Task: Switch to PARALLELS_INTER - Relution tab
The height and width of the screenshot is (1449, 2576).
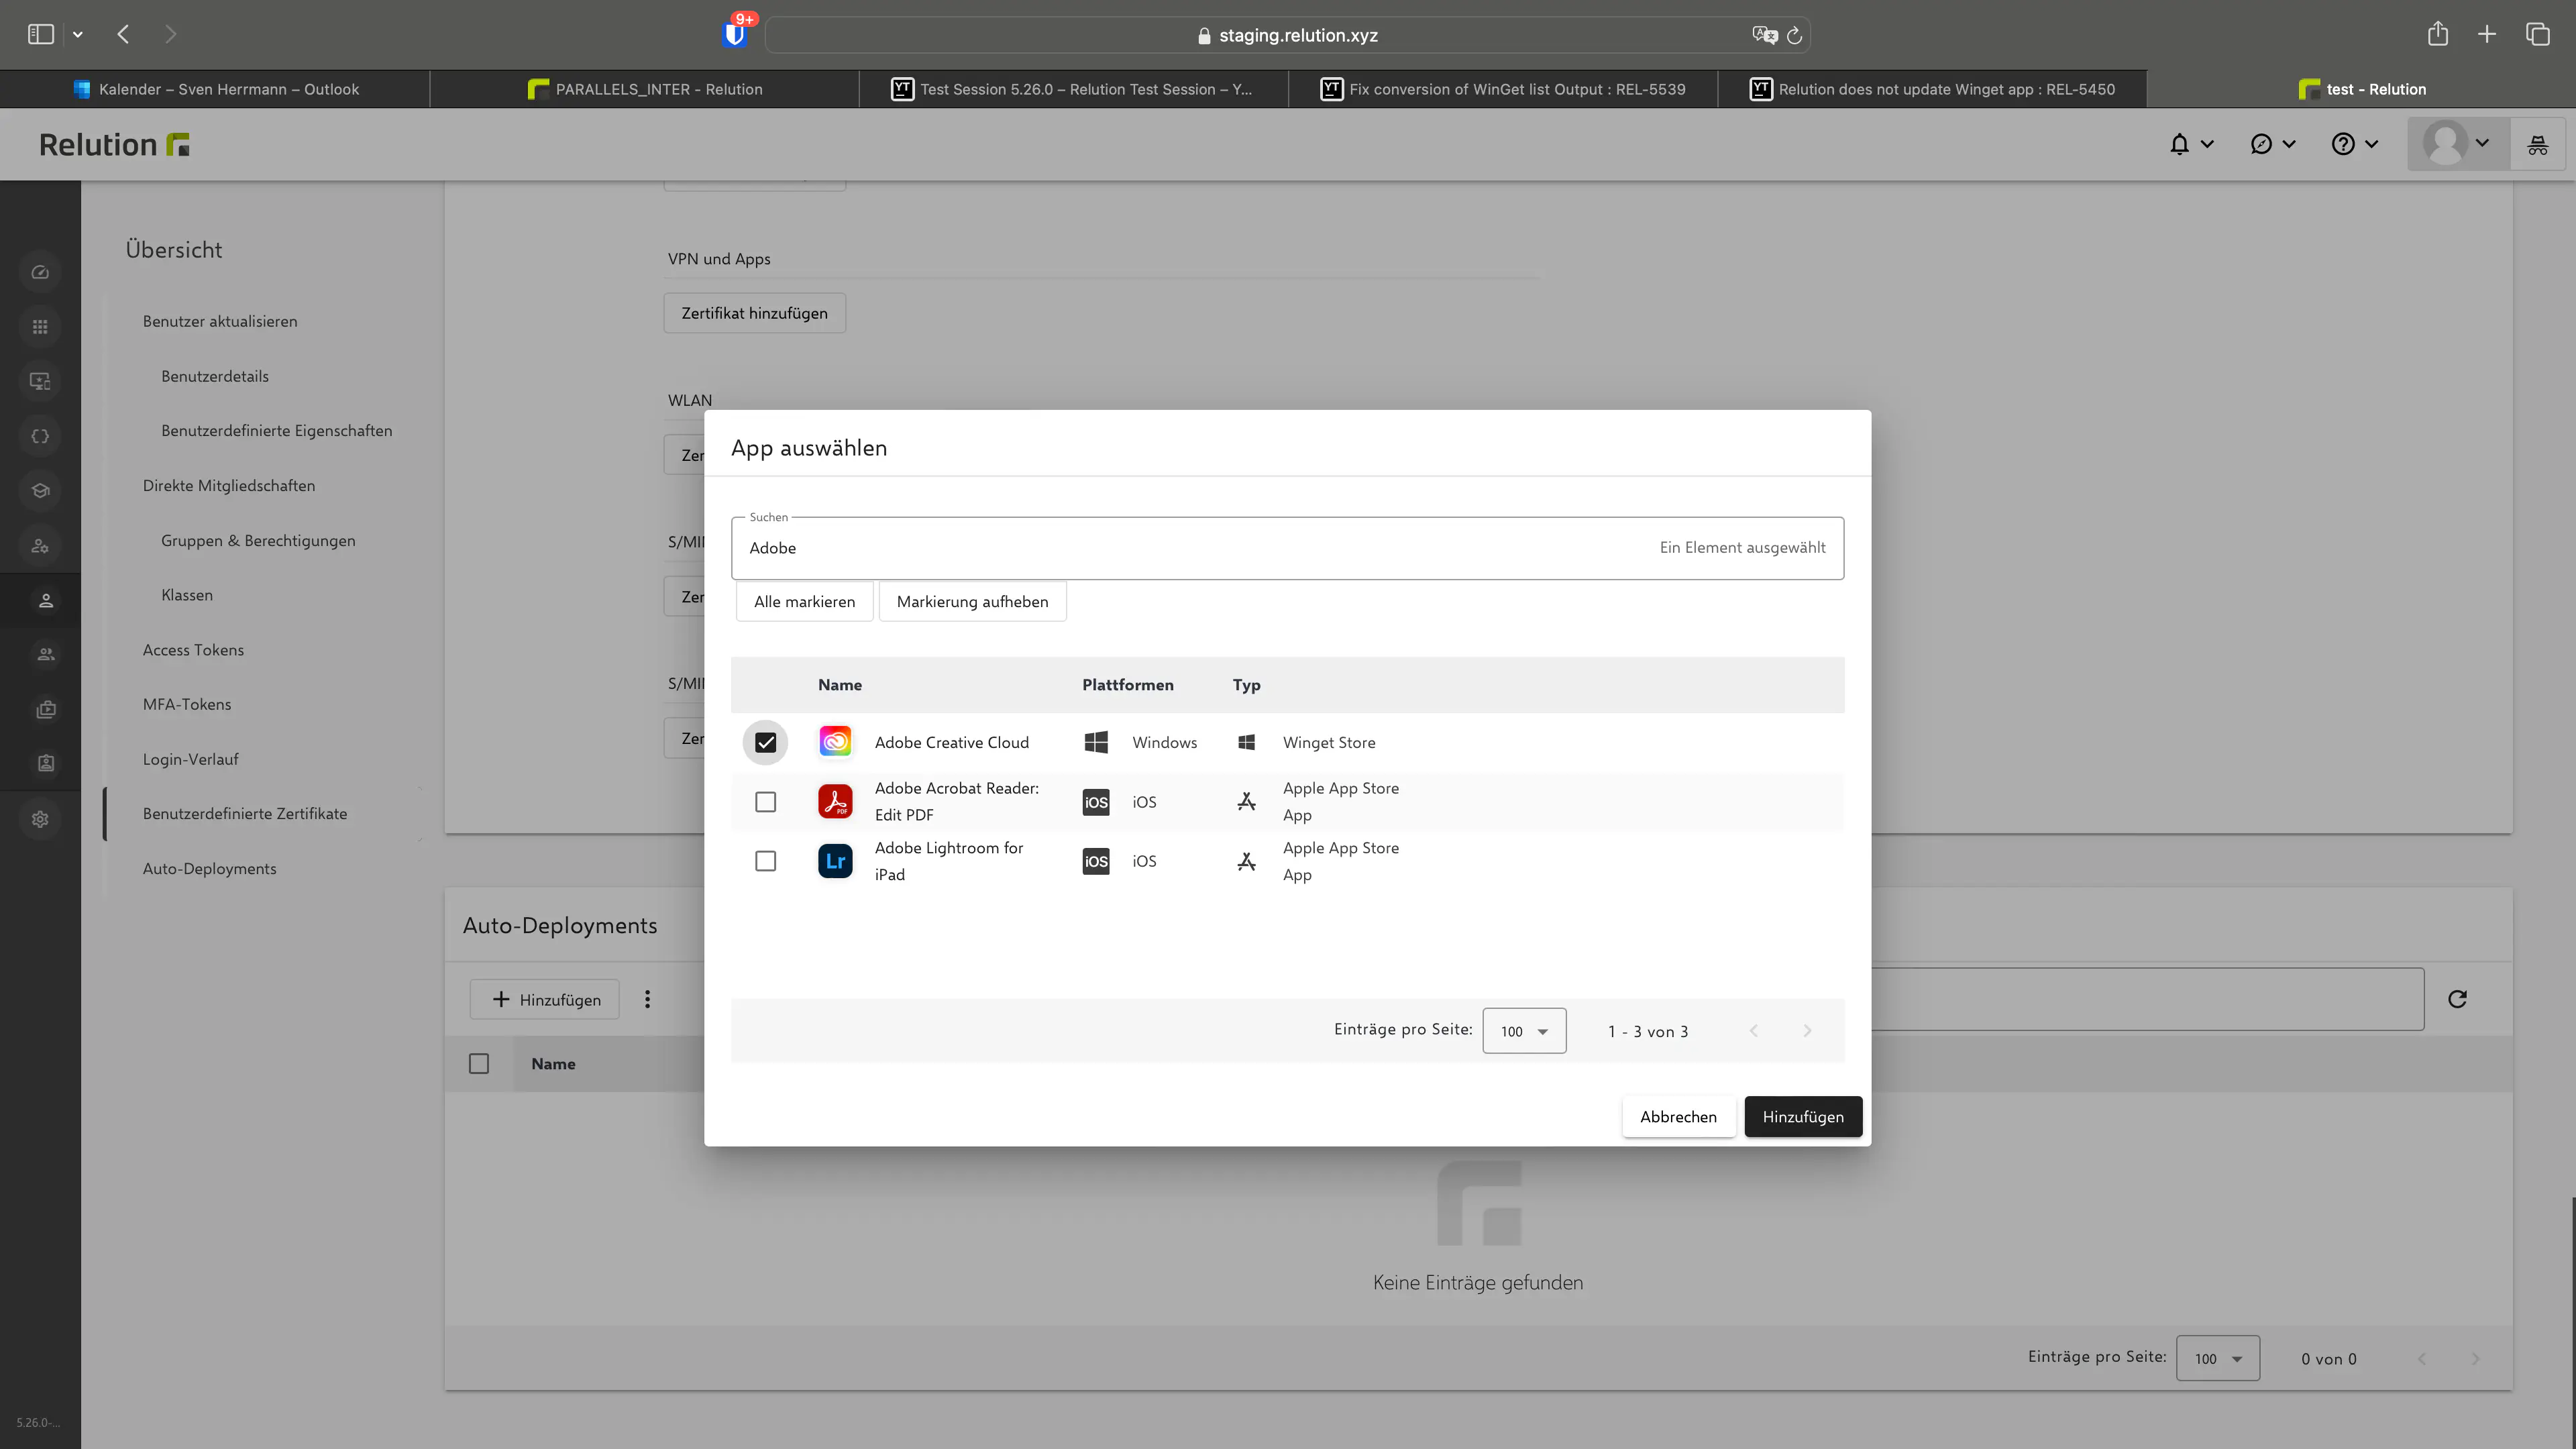Action: pyautogui.click(x=645, y=89)
